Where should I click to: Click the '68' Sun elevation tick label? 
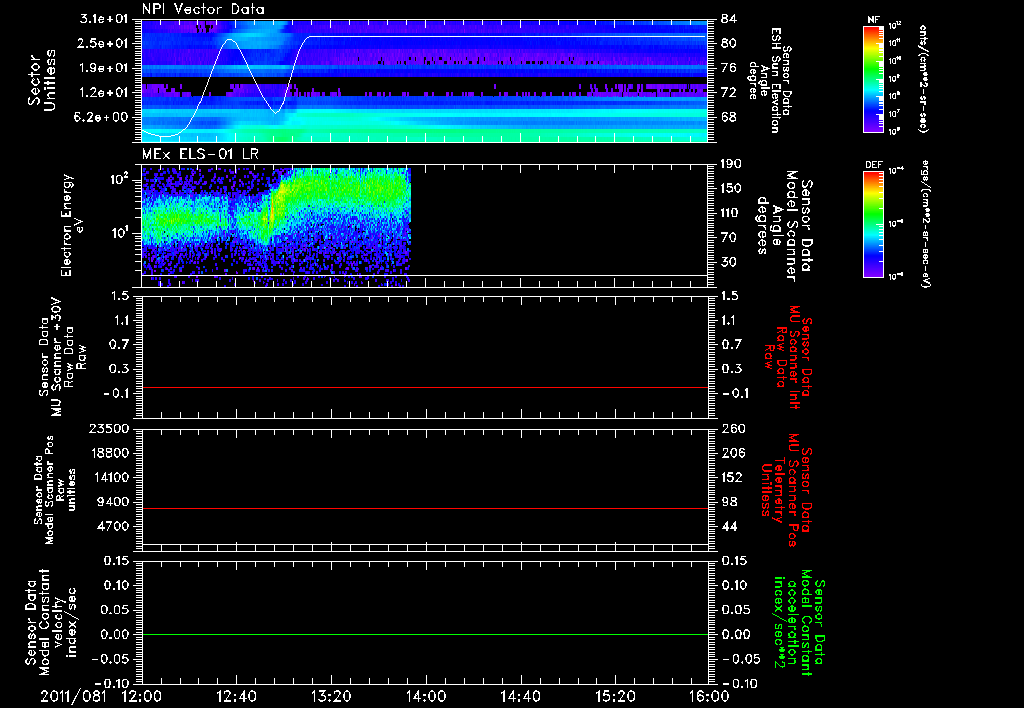729,118
